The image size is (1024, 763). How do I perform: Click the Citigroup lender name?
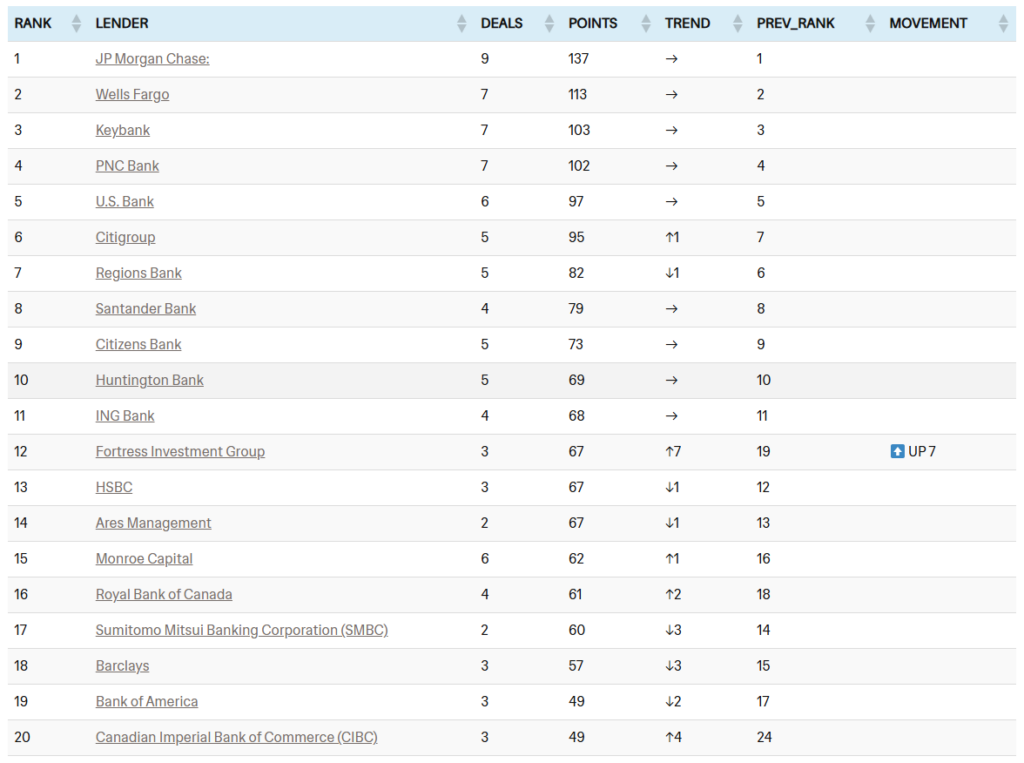[125, 238]
